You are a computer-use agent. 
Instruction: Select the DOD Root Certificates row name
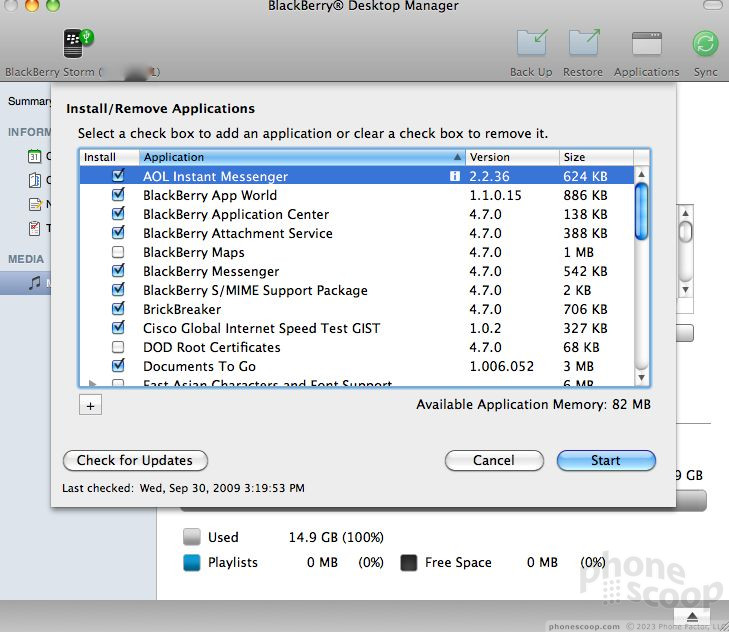[x=212, y=347]
